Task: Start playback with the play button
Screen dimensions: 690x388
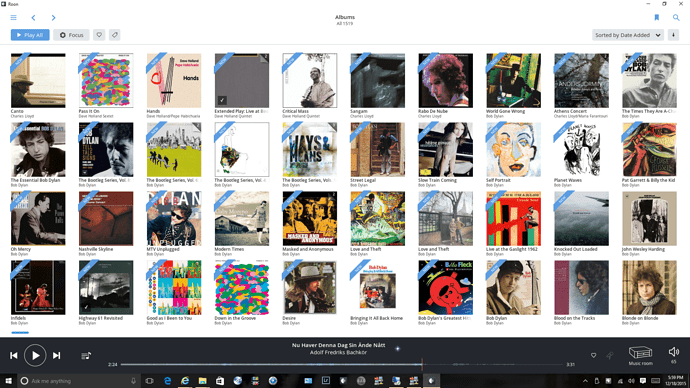Action: coord(35,355)
